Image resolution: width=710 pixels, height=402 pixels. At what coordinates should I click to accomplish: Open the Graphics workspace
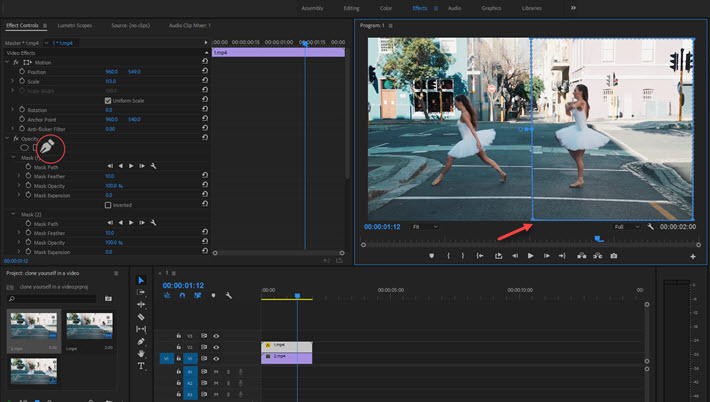tap(491, 8)
